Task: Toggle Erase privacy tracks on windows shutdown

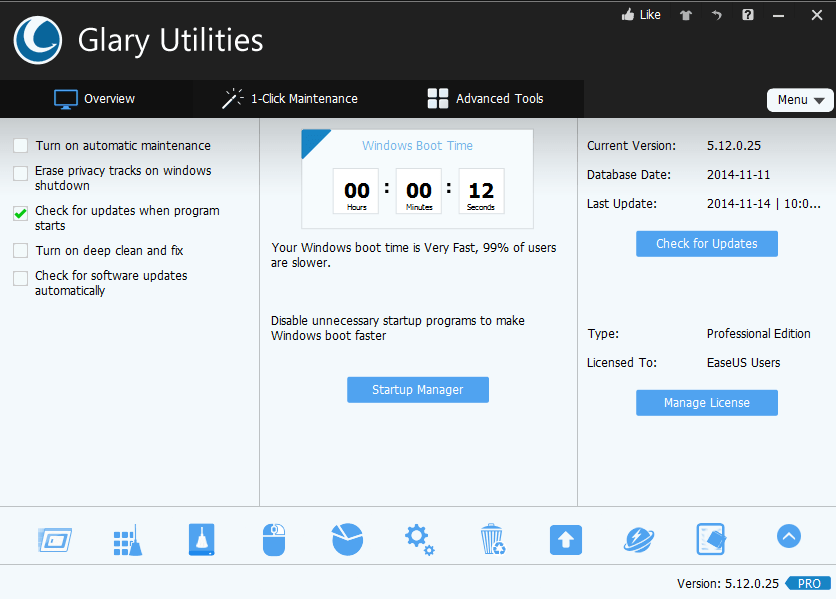Action: coord(21,173)
